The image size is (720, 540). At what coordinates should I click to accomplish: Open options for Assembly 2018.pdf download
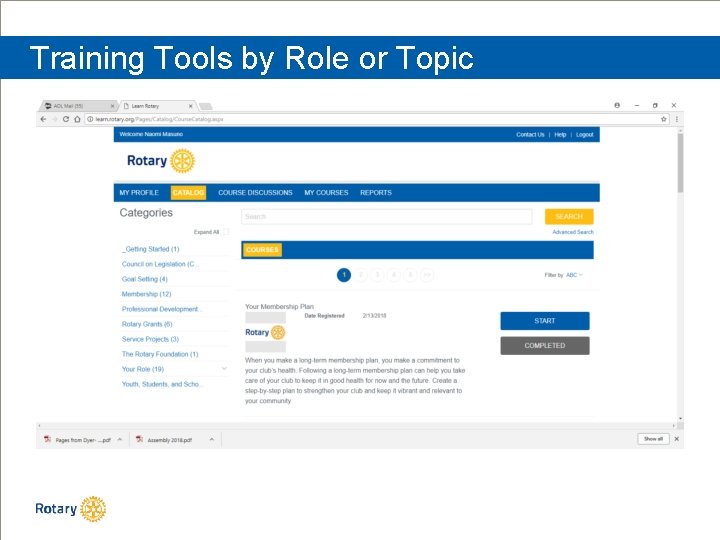pos(212,439)
